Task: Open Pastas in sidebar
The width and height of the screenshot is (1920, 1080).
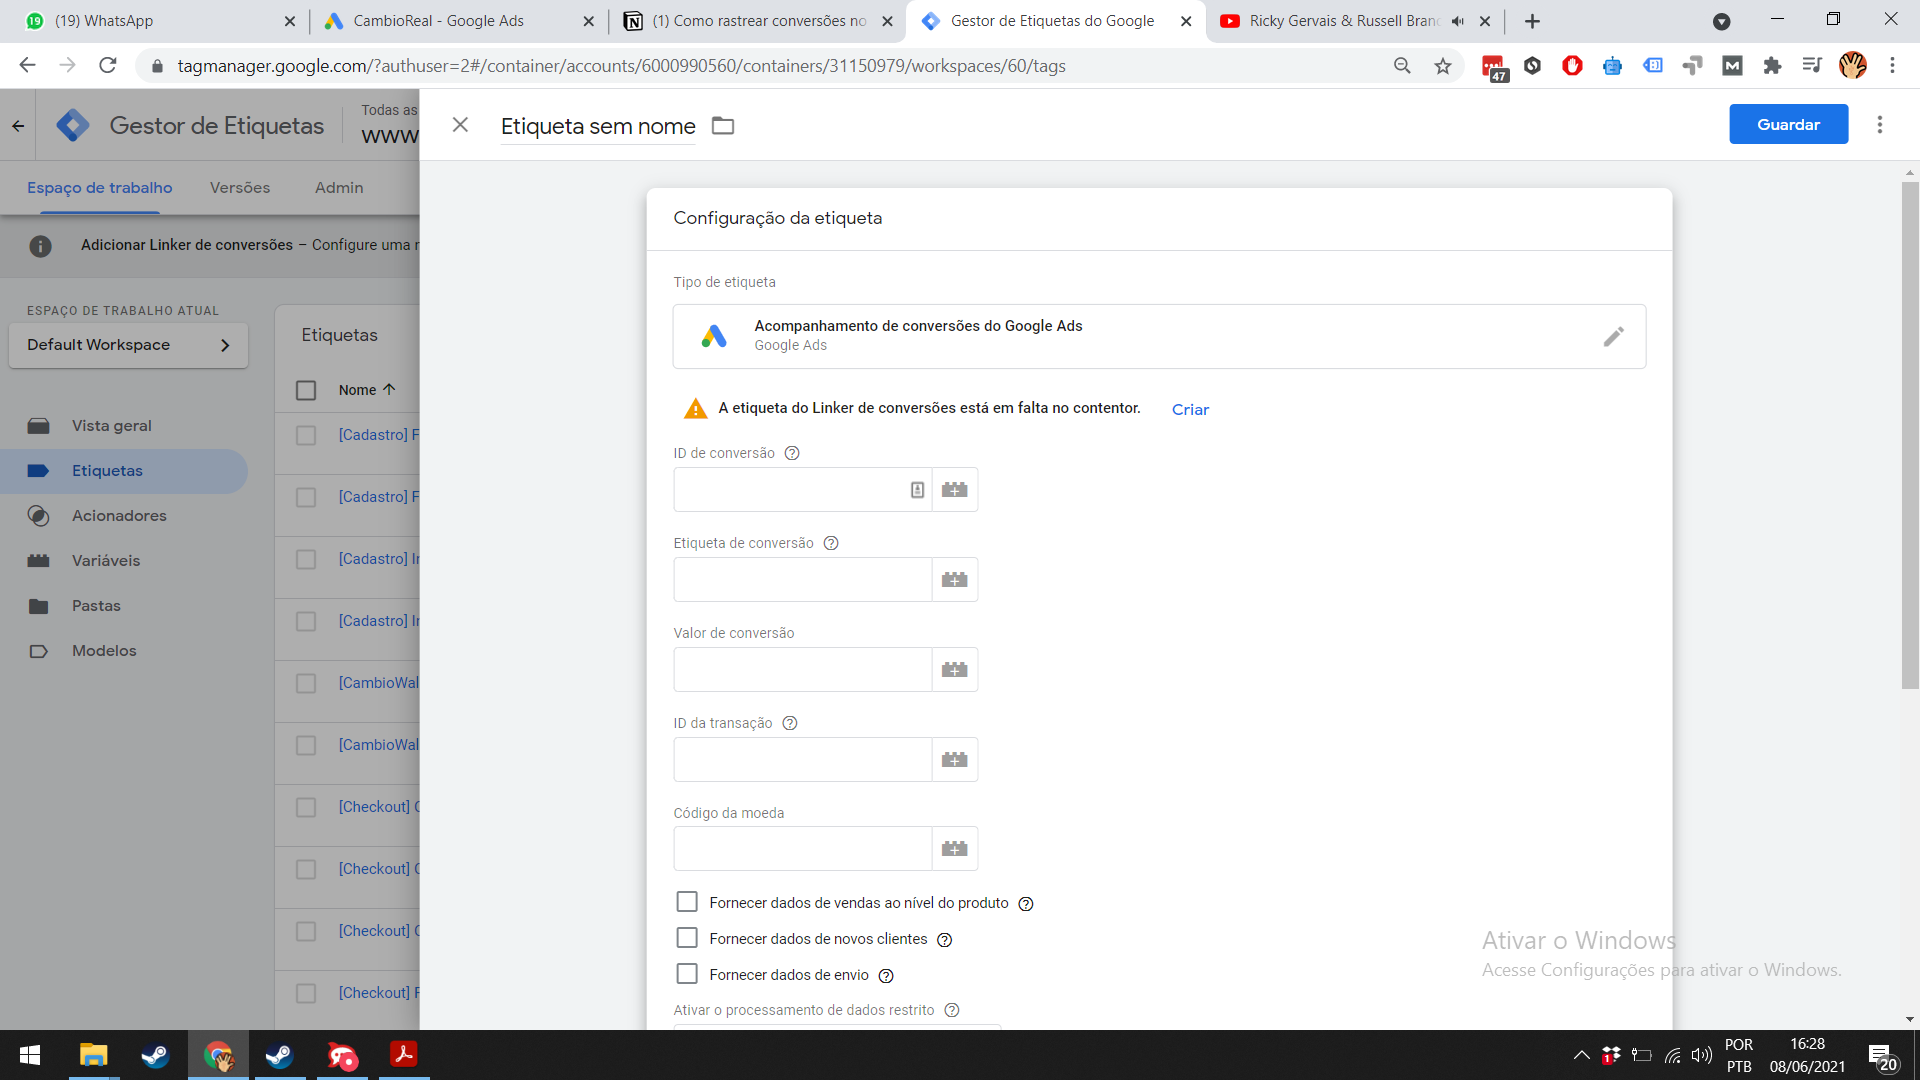Action: click(x=96, y=606)
